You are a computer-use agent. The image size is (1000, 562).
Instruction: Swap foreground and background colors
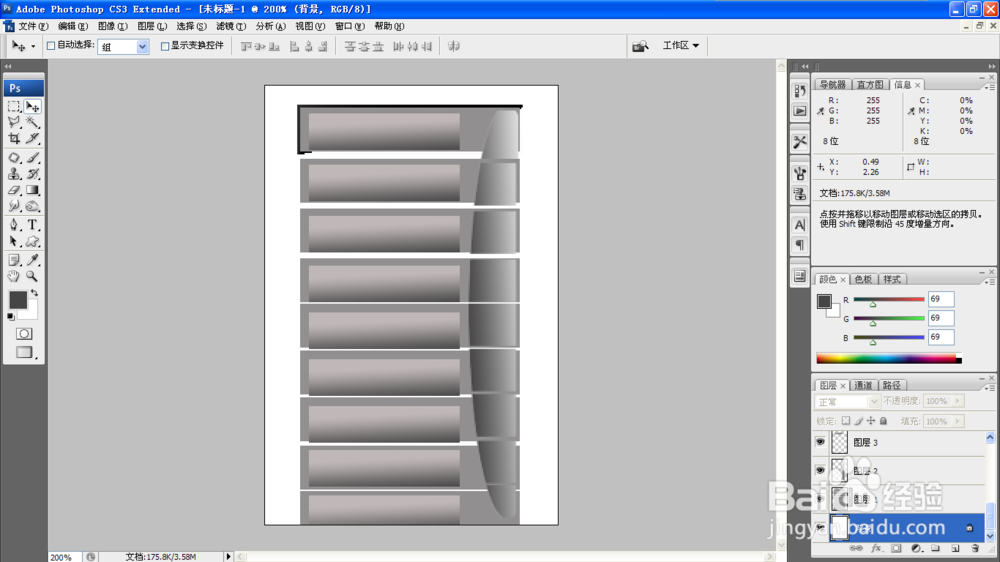(34, 293)
